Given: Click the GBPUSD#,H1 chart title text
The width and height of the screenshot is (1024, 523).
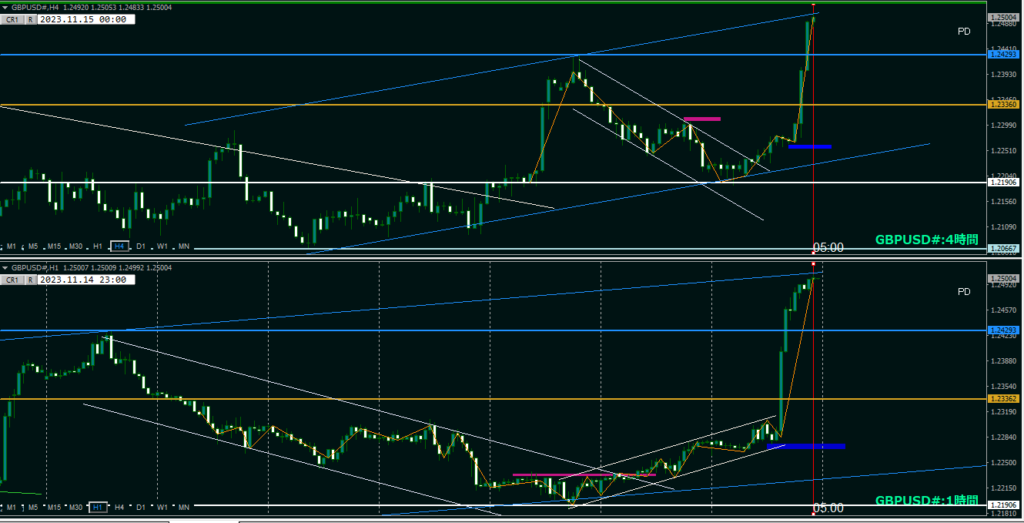Looking at the screenshot, I should pos(35,268).
